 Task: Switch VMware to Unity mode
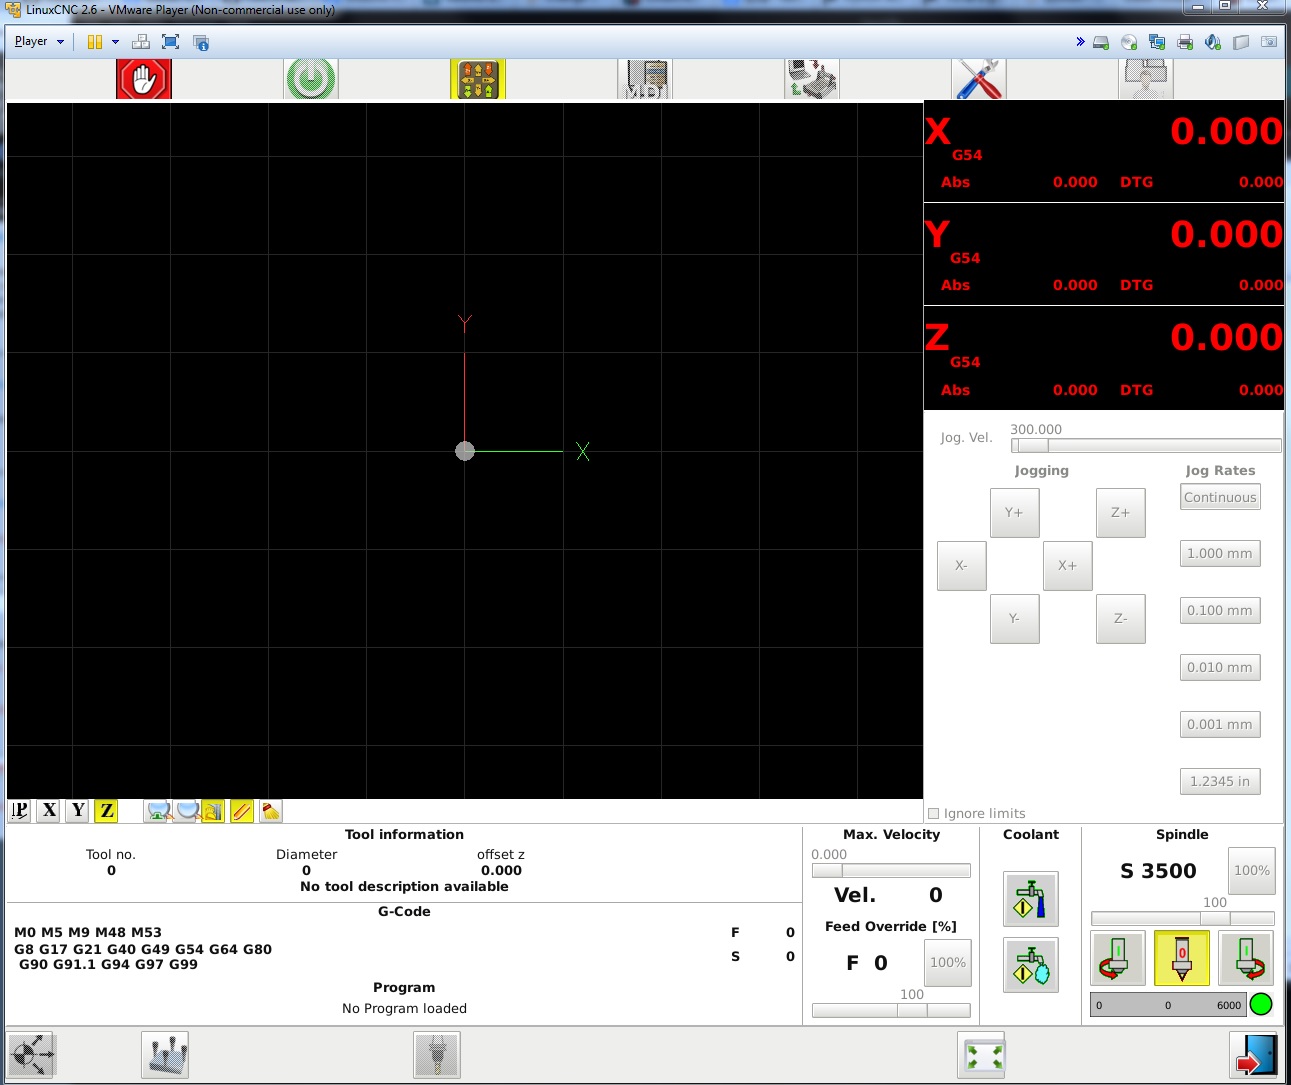[x=201, y=42]
